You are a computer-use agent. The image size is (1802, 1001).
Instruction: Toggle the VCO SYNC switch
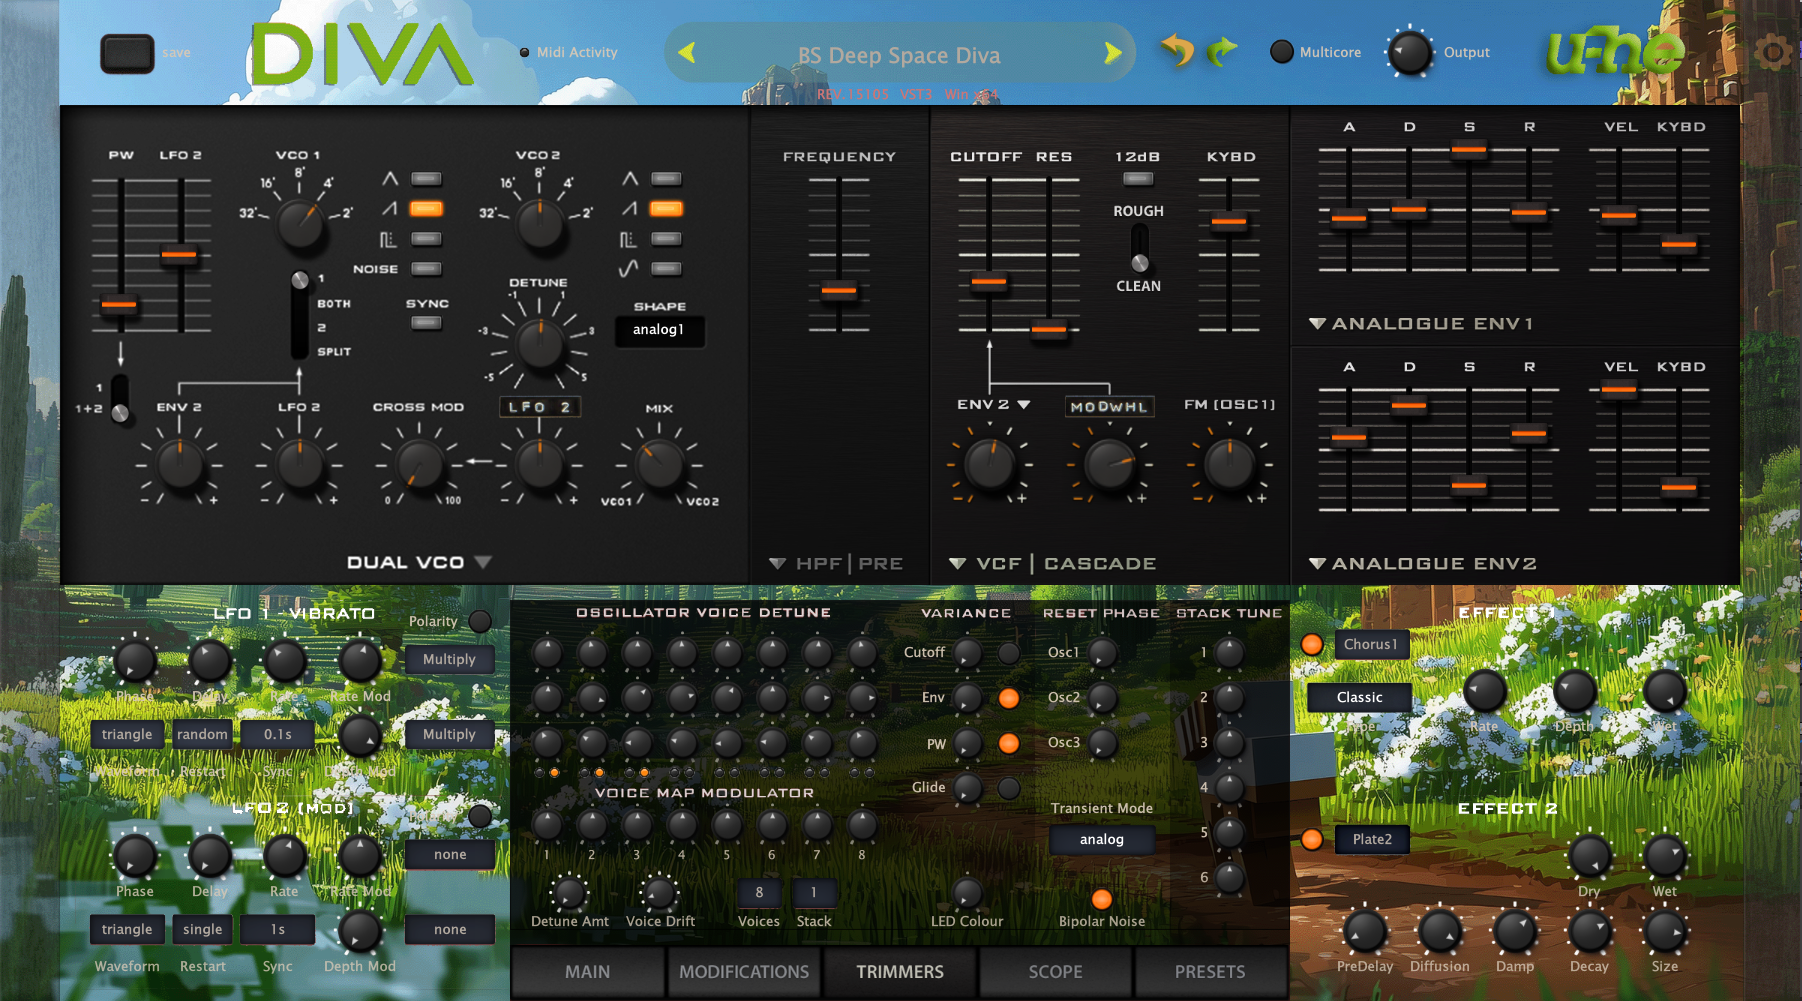426,323
